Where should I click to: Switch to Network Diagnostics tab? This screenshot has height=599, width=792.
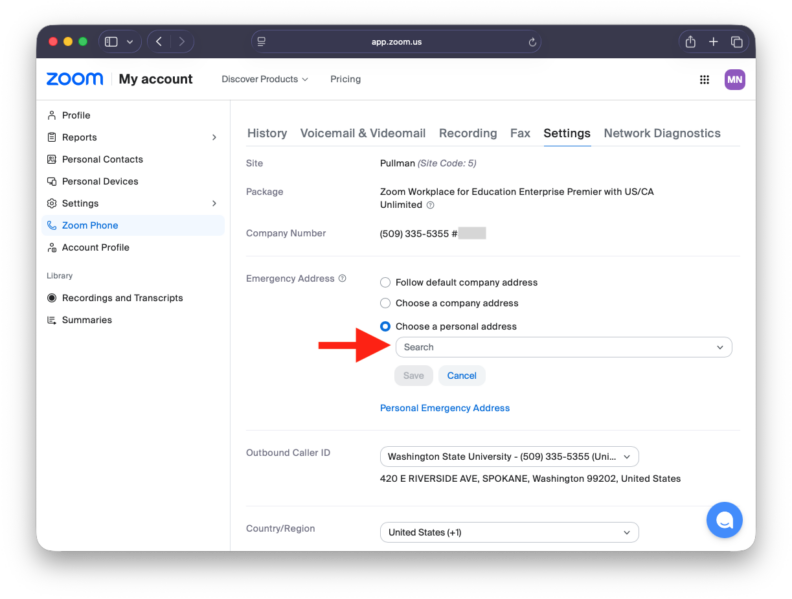pyautogui.click(x=662, y=133)
